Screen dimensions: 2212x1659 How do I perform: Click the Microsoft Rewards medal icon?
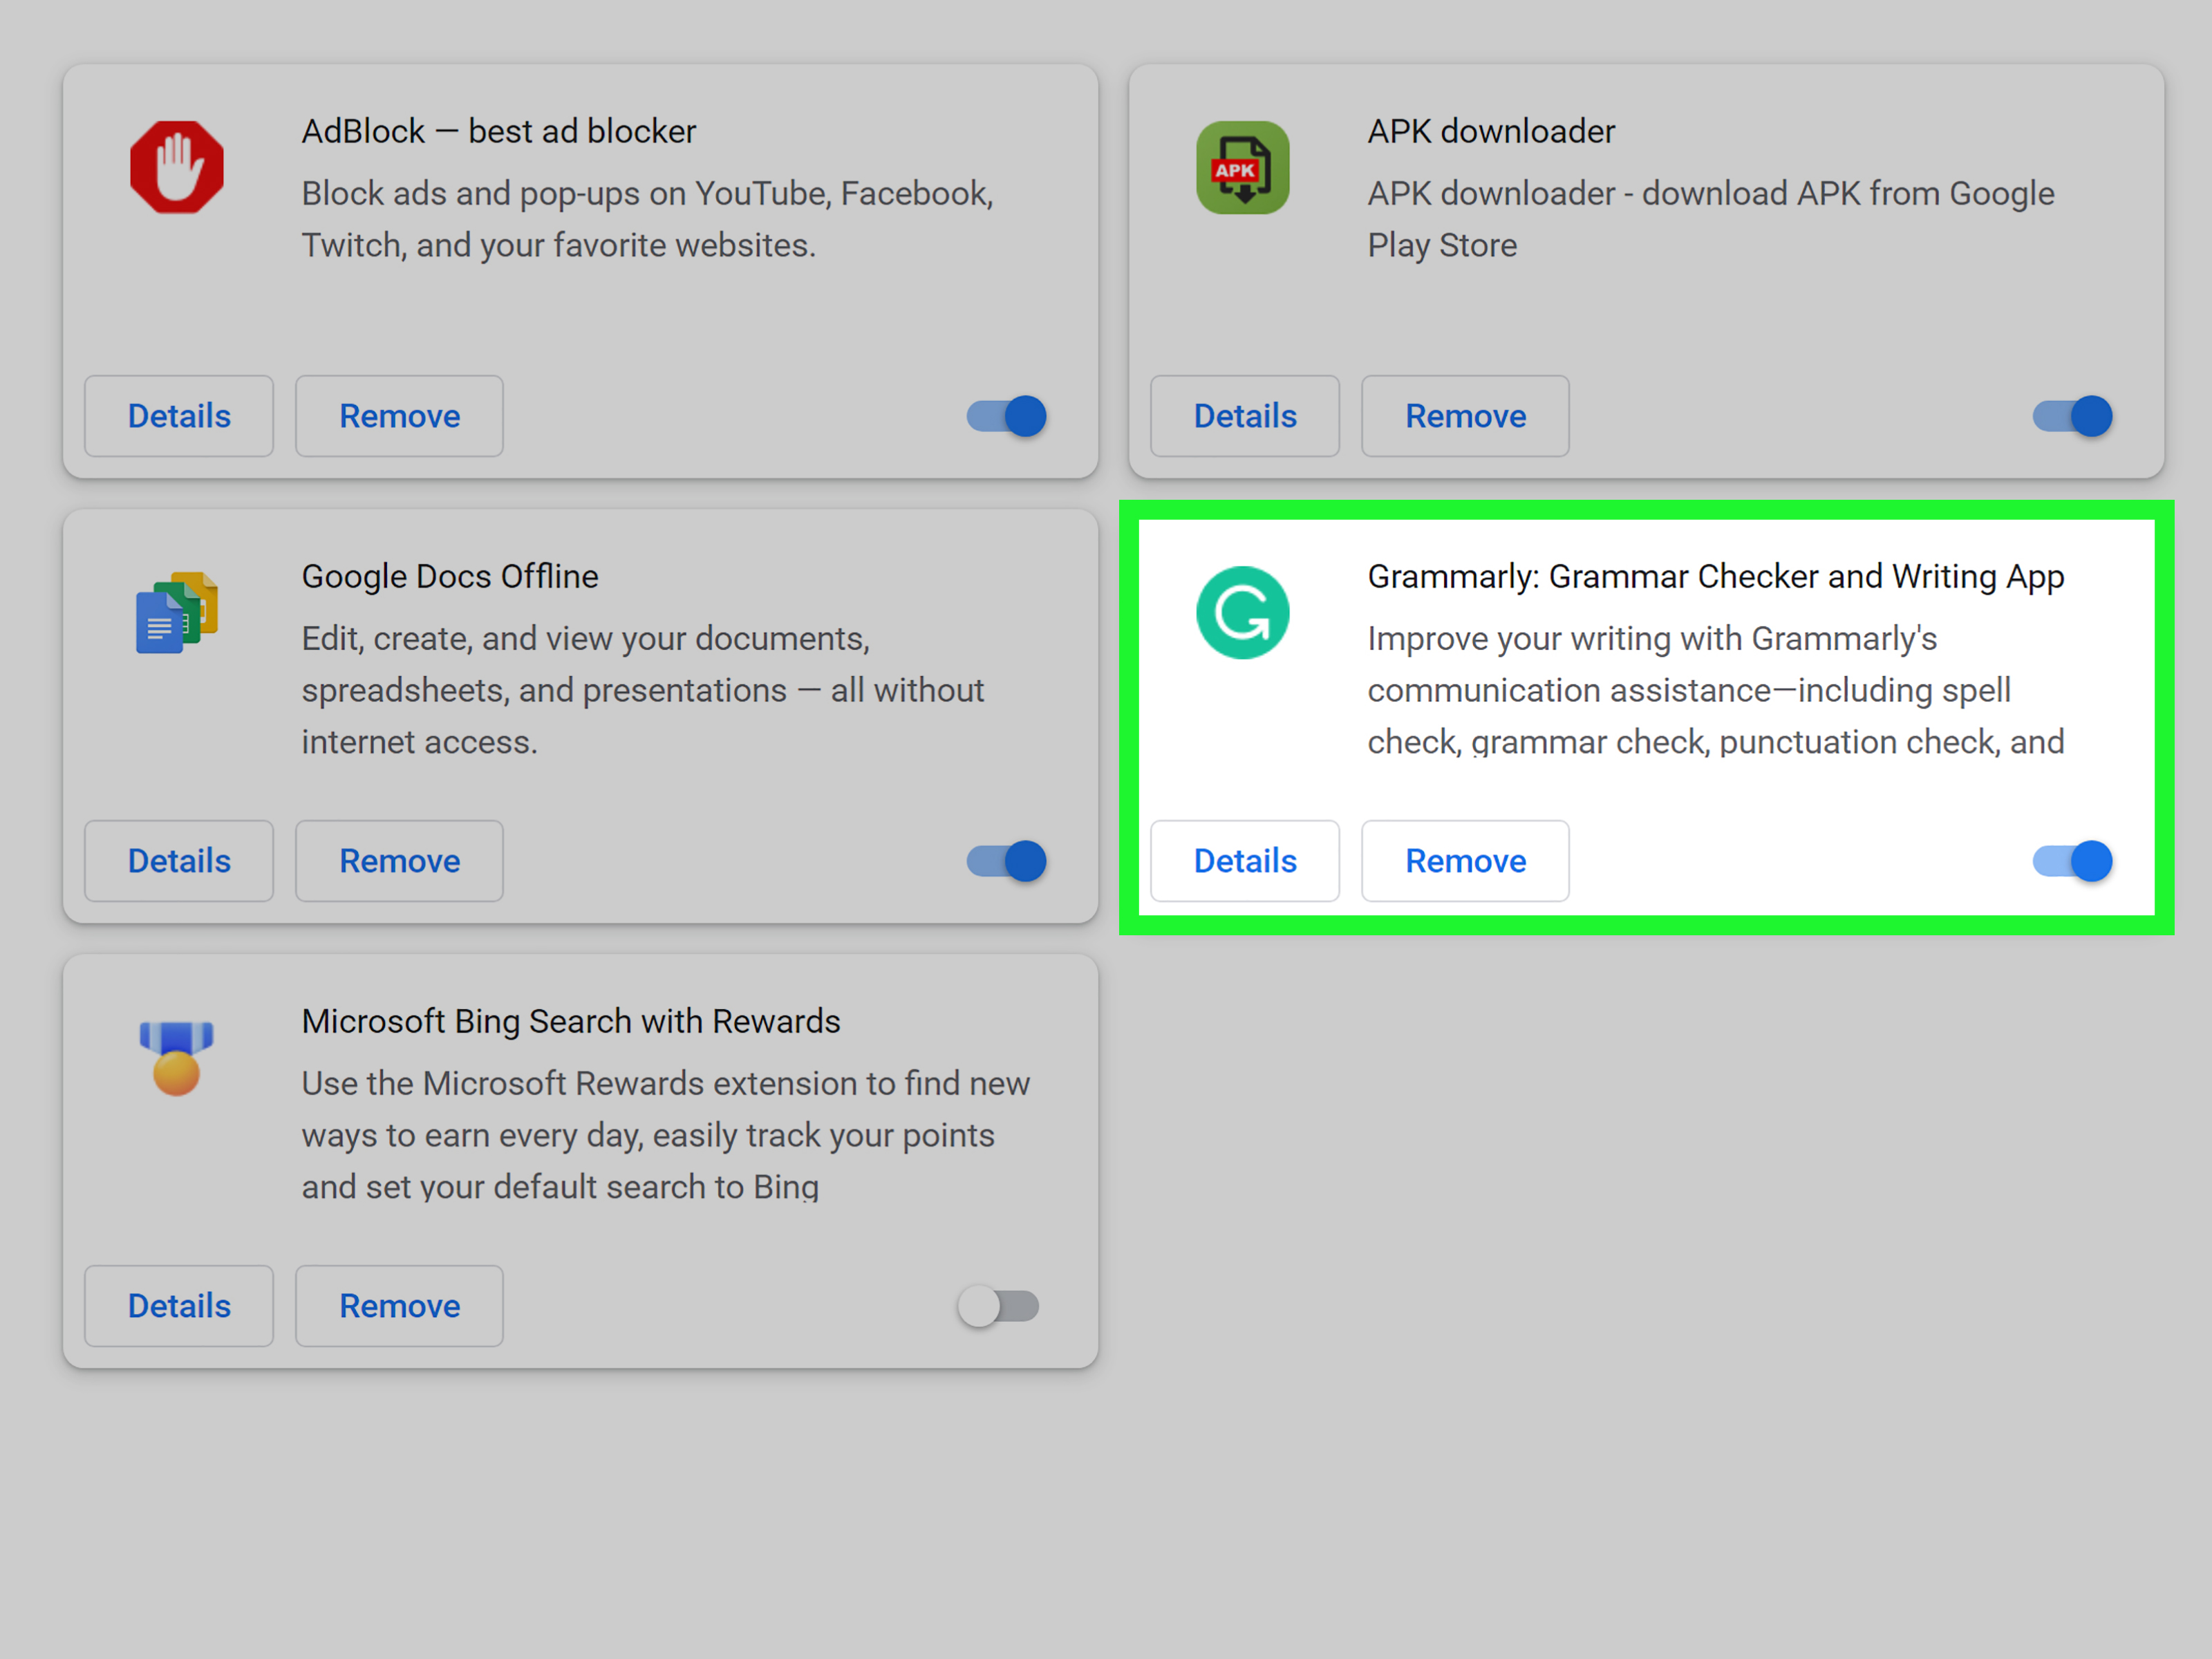click(x=176, y=1057)
